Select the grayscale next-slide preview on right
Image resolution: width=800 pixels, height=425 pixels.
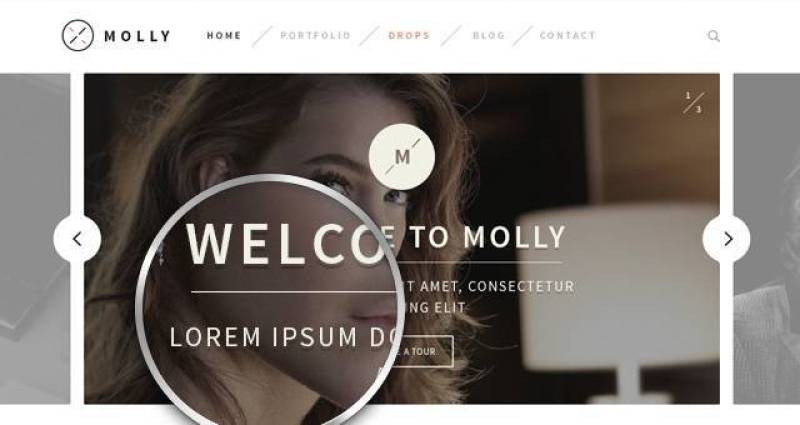click(767, 239)
